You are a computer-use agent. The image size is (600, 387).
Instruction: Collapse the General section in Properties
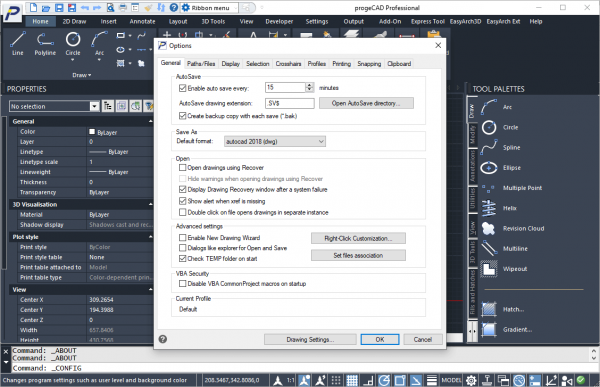click(x=150, y=121)
